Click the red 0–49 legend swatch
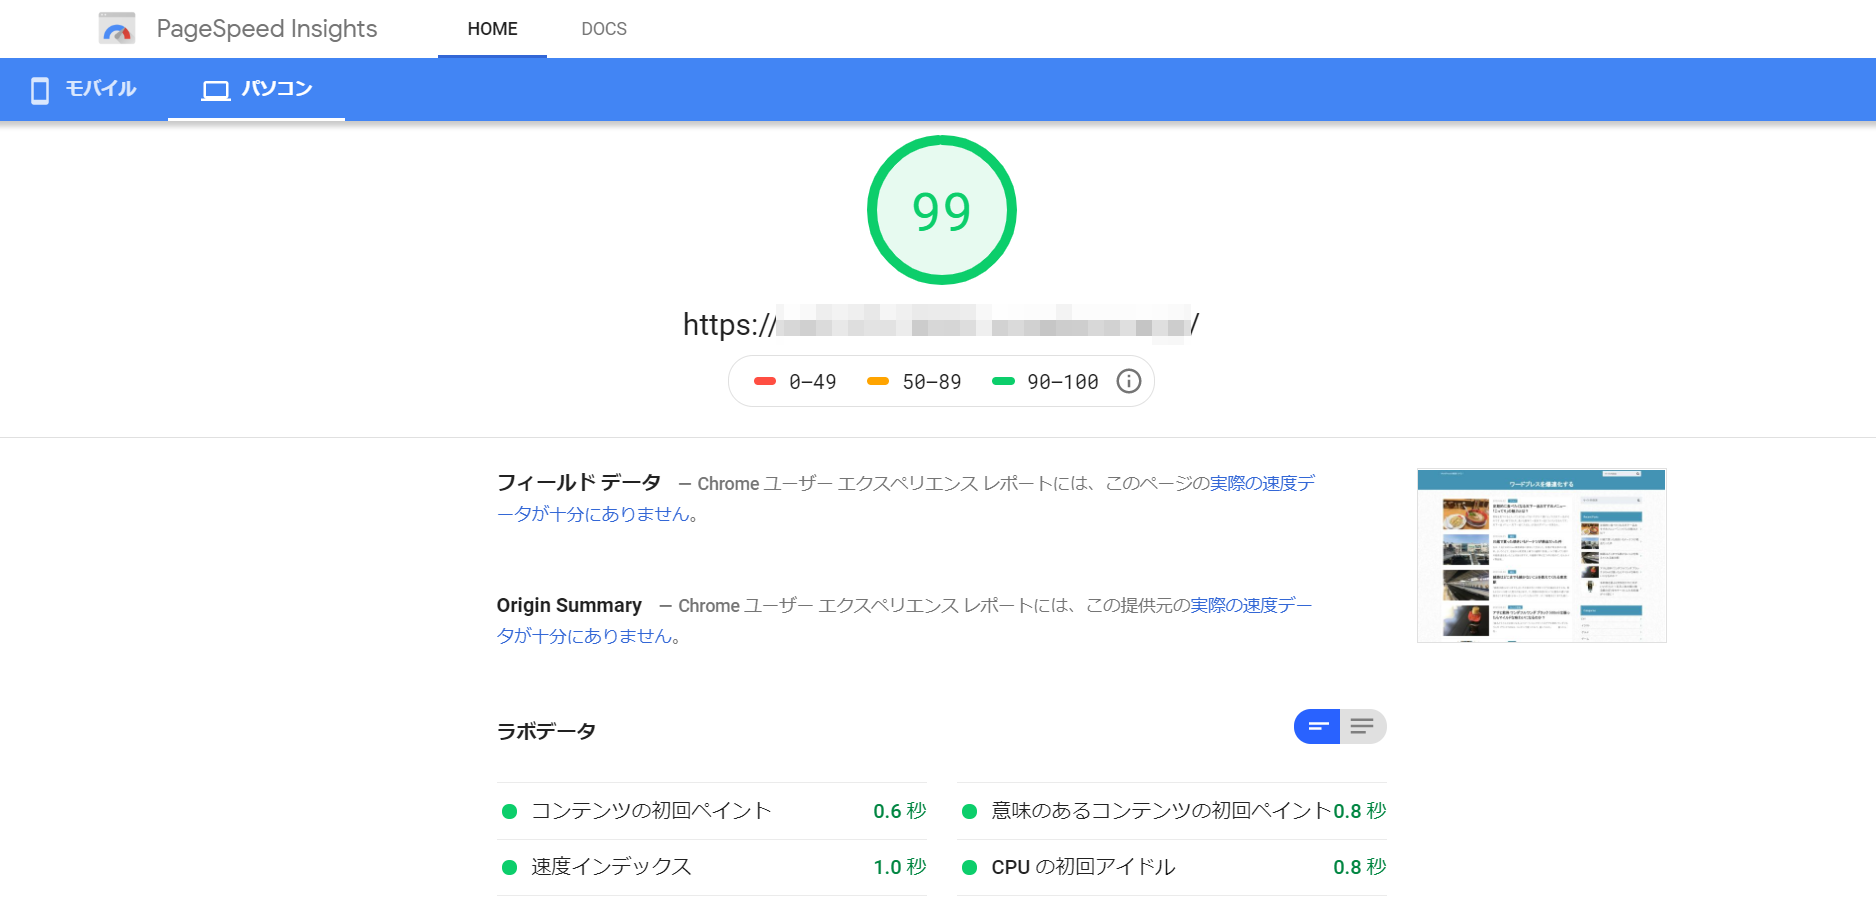Viewport: 1876px width, 898px height. coord(765,382)
